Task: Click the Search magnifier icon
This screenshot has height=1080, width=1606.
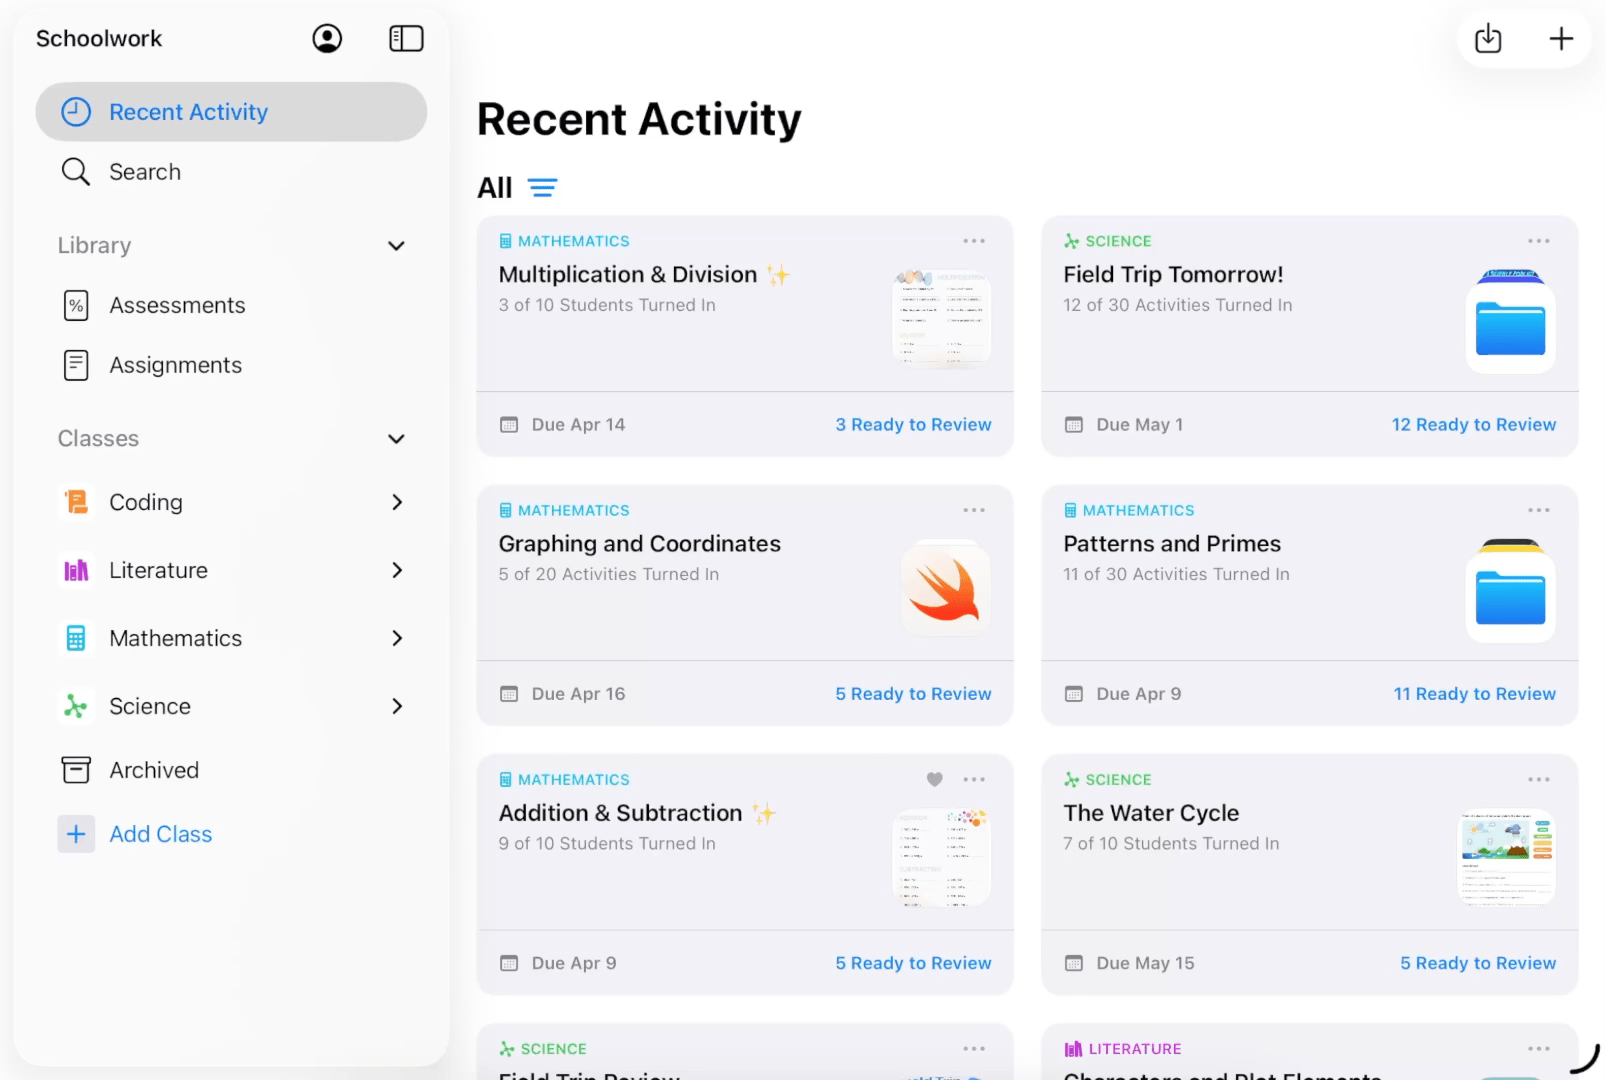Action: point(76,171)
